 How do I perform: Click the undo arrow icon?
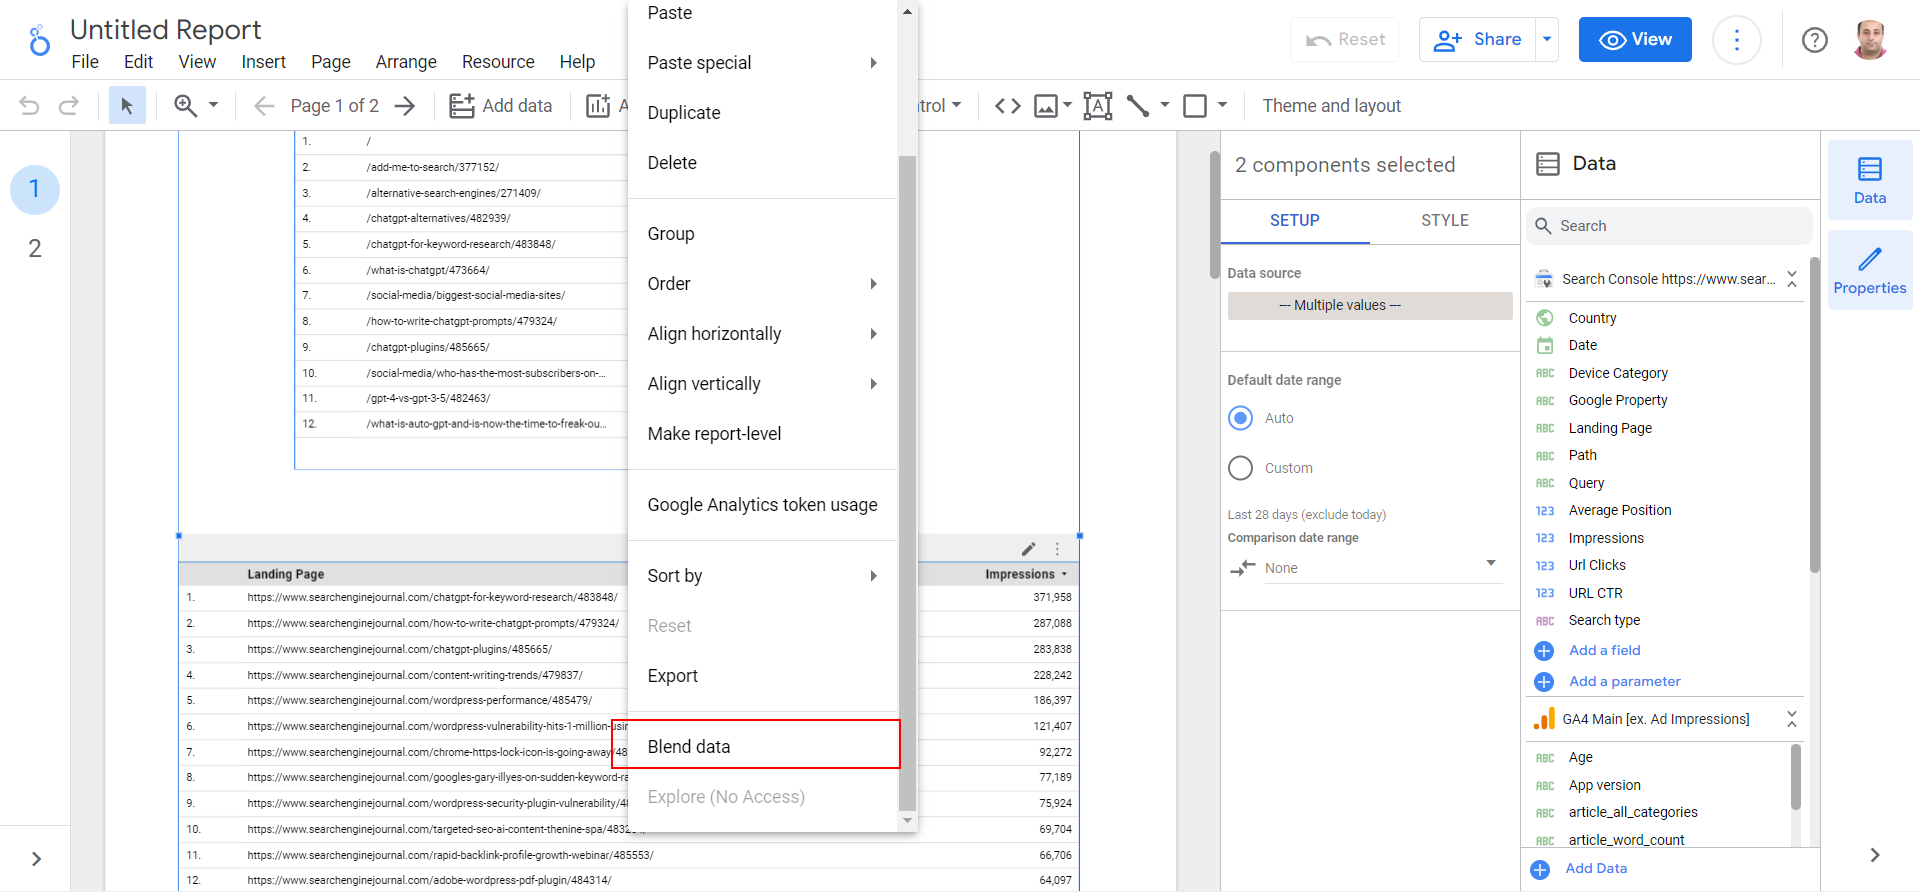pyautogui.click(x=29, y=106)
